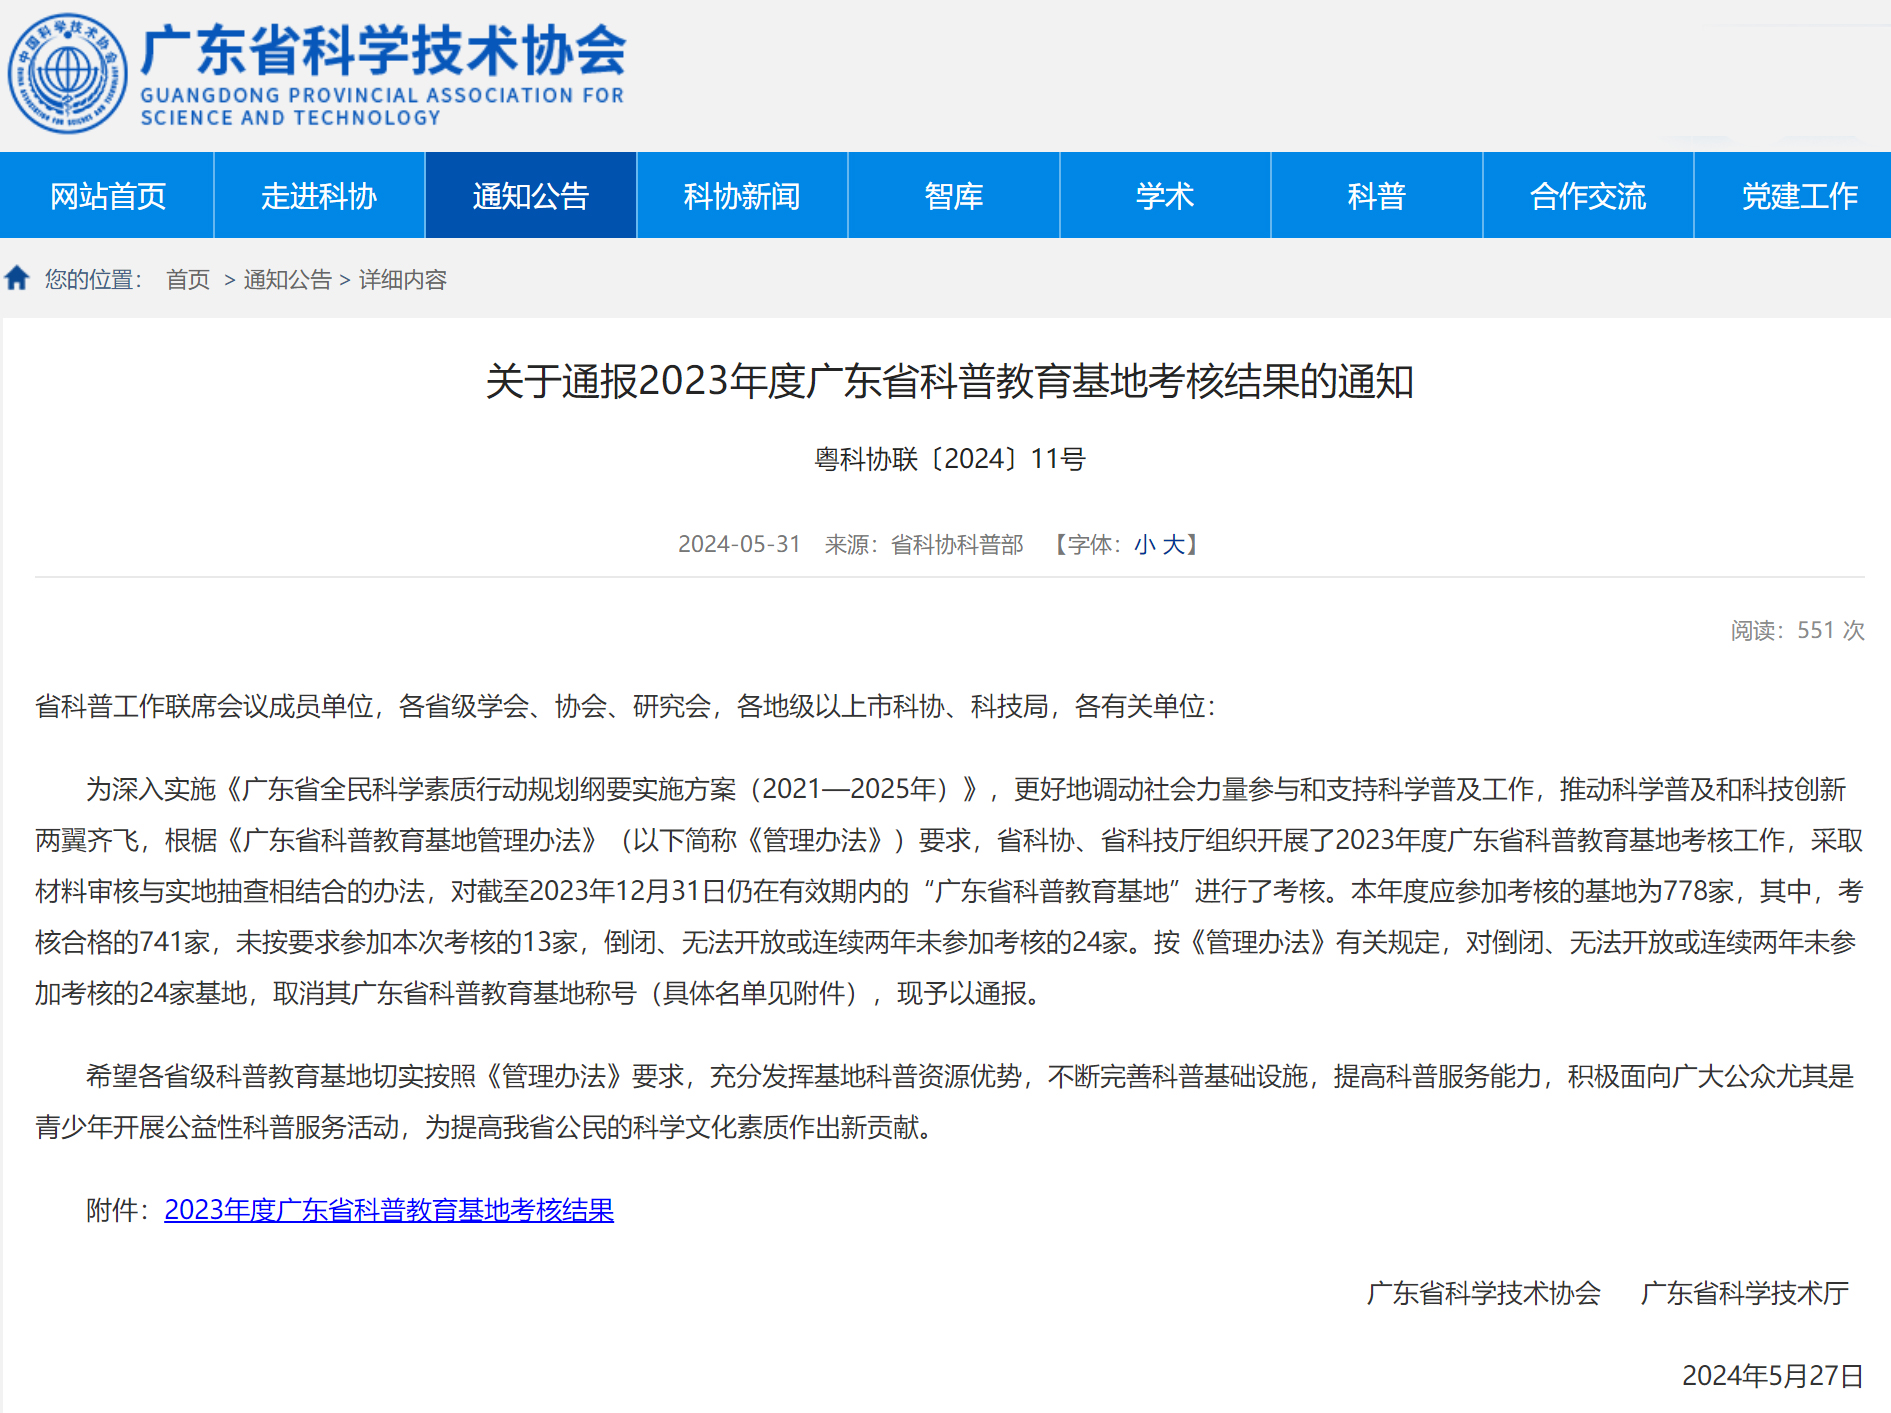Click the home icon in breadcrumb

[x=17, y=278]
